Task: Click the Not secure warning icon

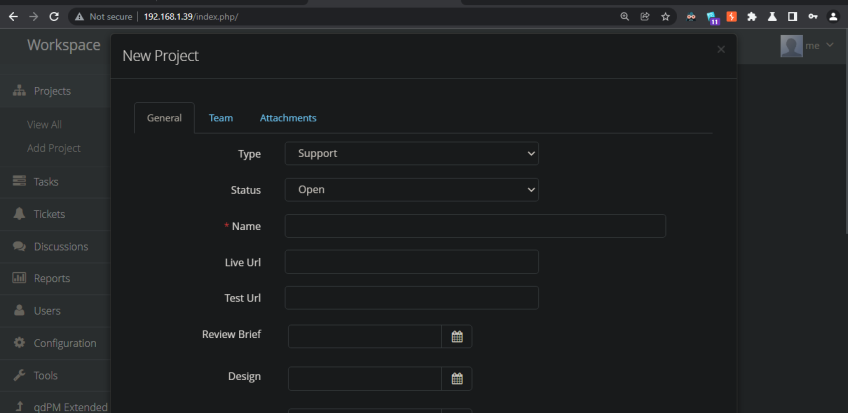Action: coord(80,17)
